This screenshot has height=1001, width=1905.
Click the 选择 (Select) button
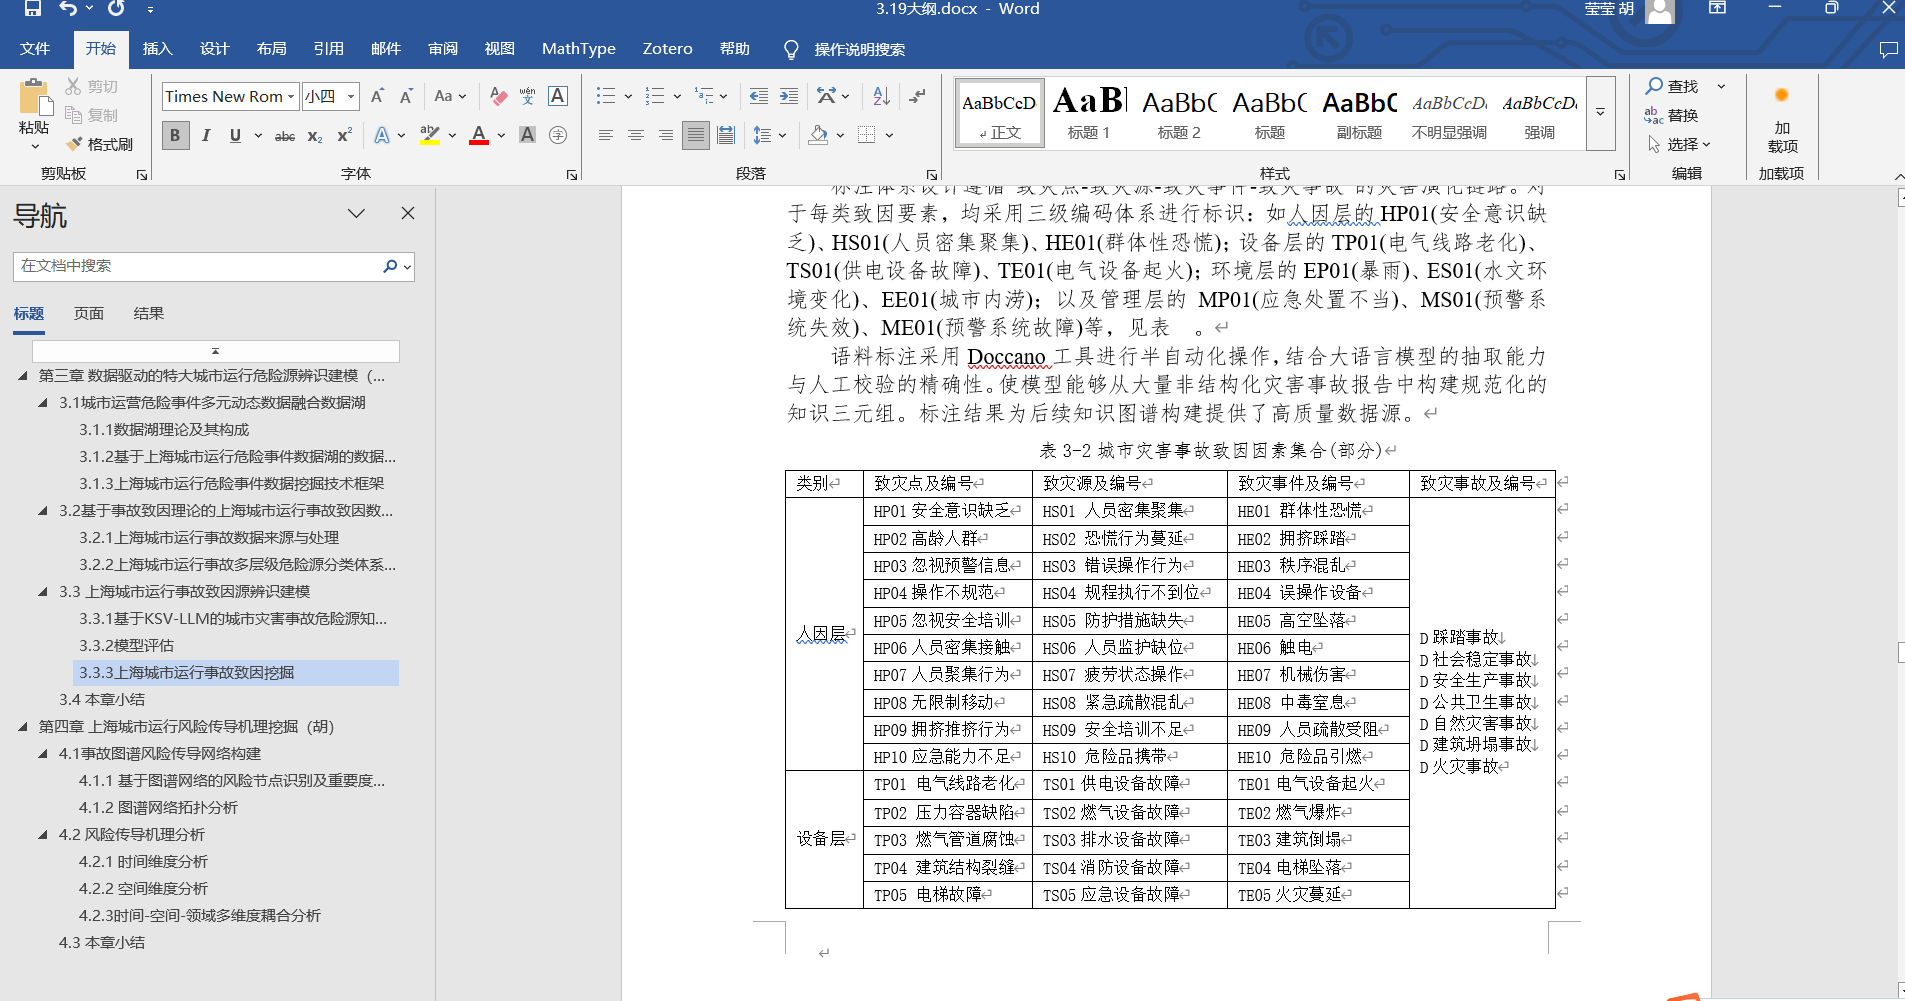pos(1680,144)
